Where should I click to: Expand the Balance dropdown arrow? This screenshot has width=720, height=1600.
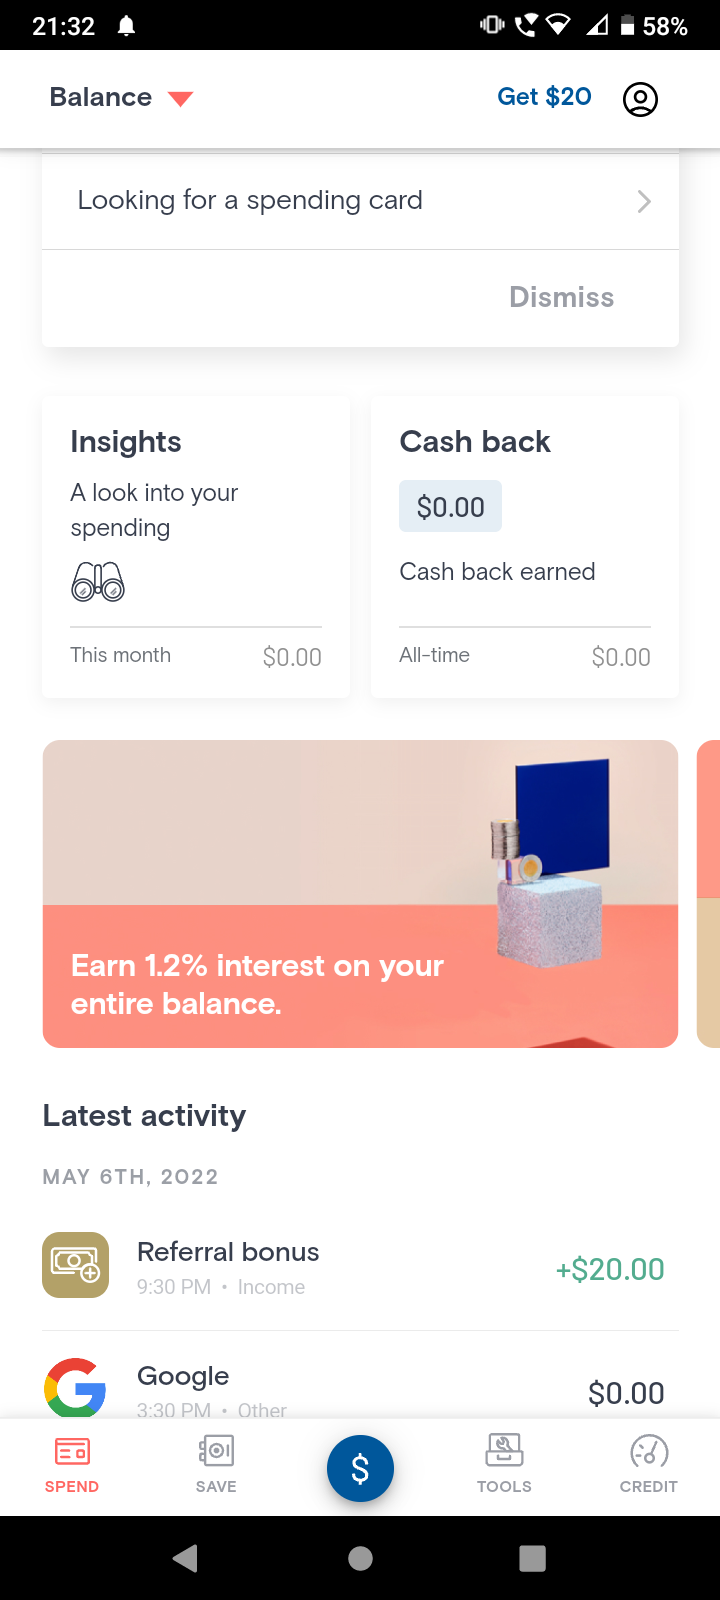[180, 98]
